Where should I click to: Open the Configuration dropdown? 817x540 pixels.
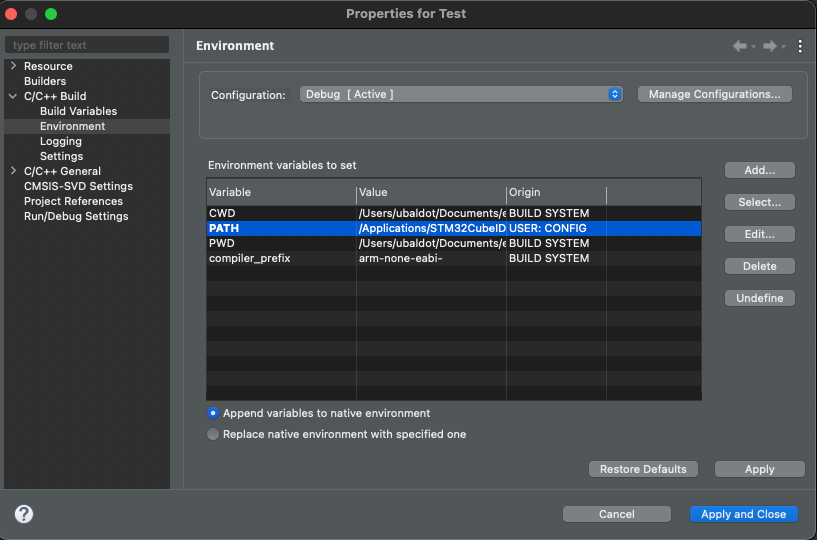pos(461,94)
